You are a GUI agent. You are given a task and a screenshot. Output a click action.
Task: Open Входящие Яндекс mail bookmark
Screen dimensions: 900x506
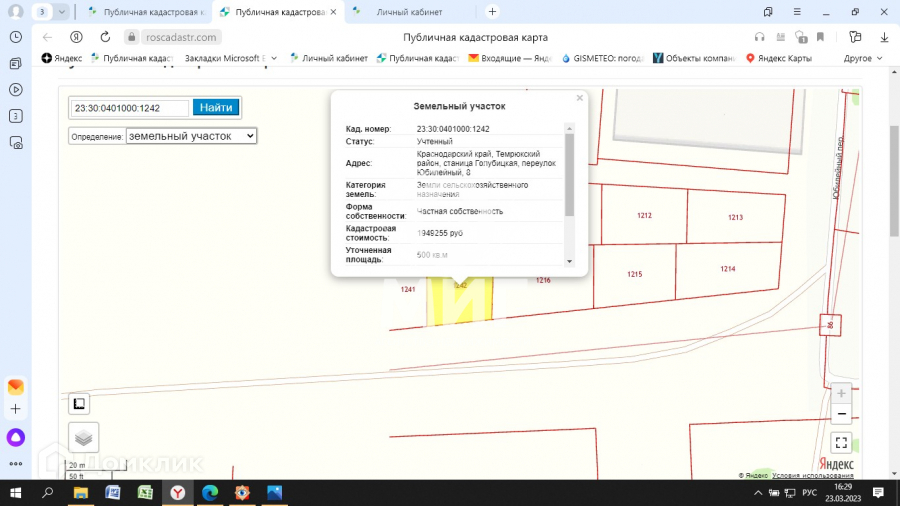tap(510, 58)
